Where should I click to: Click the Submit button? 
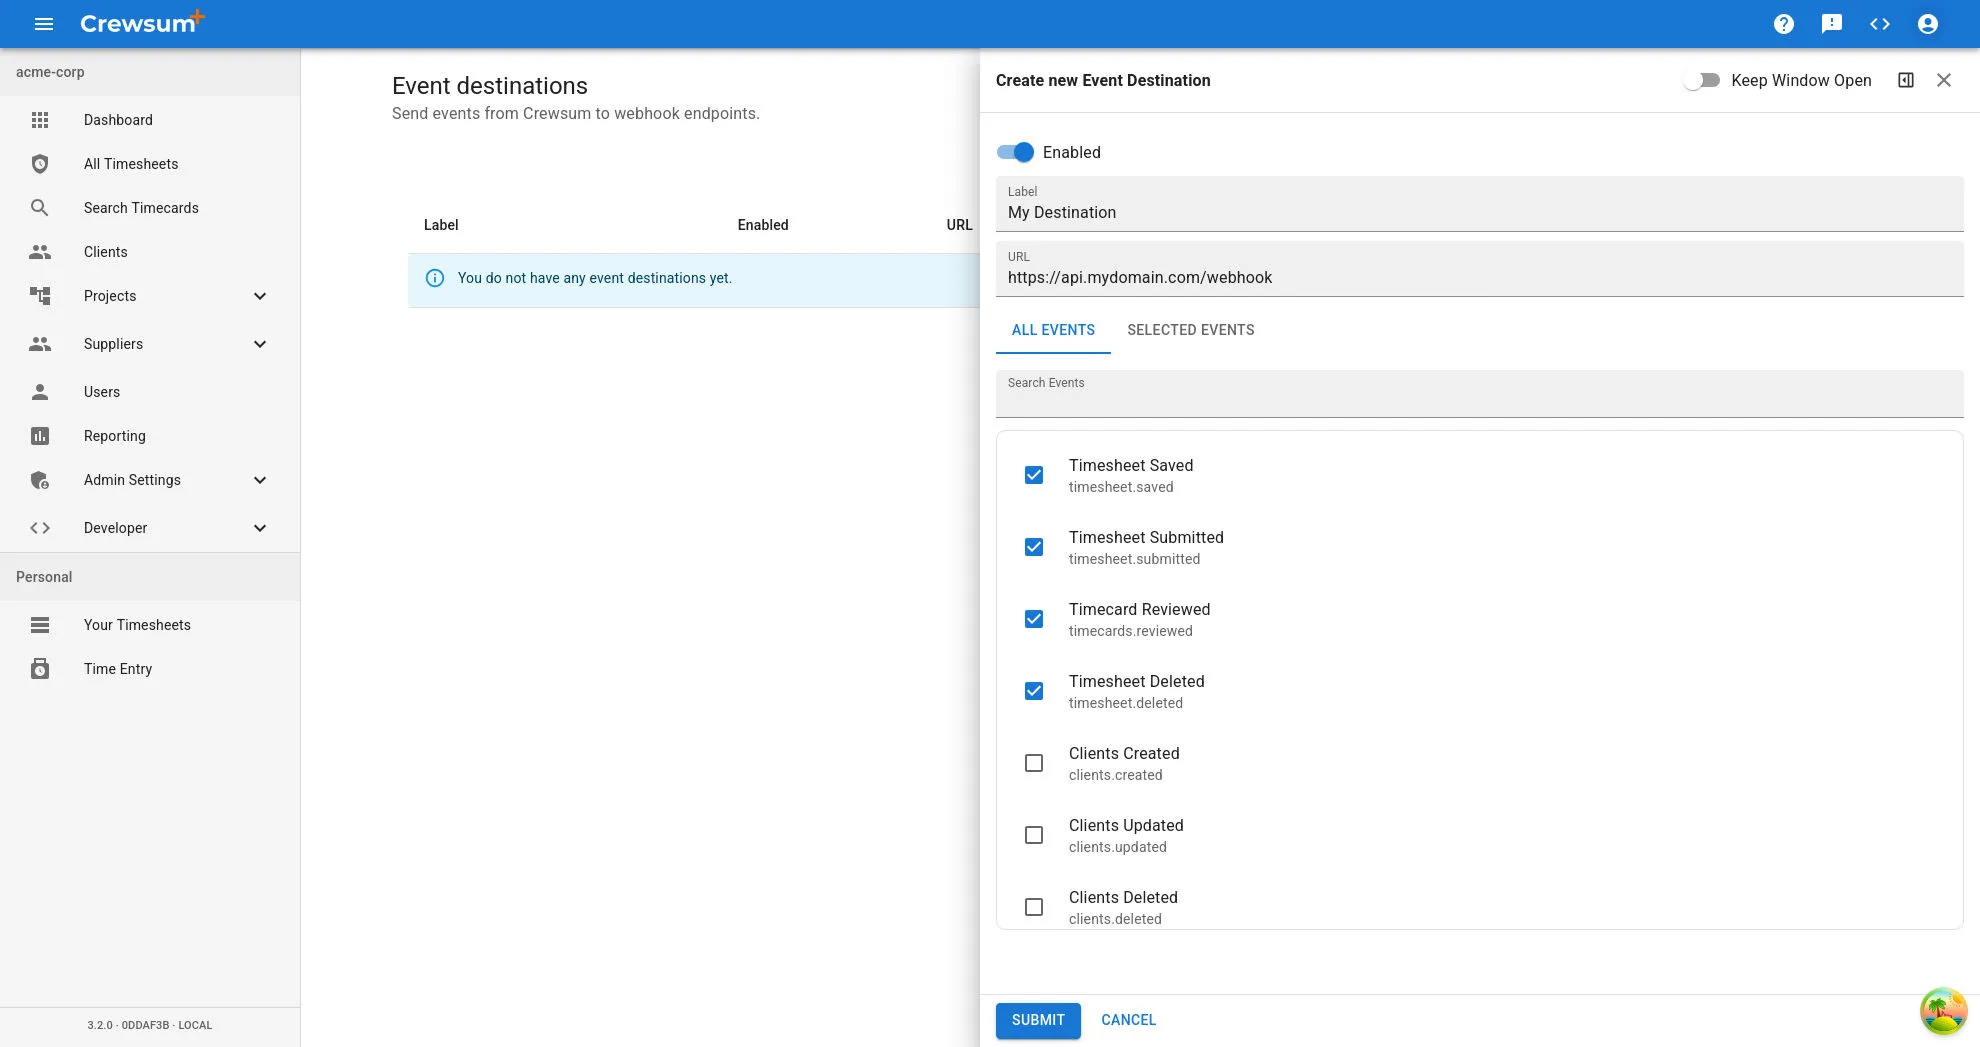pos(1037,1020)
